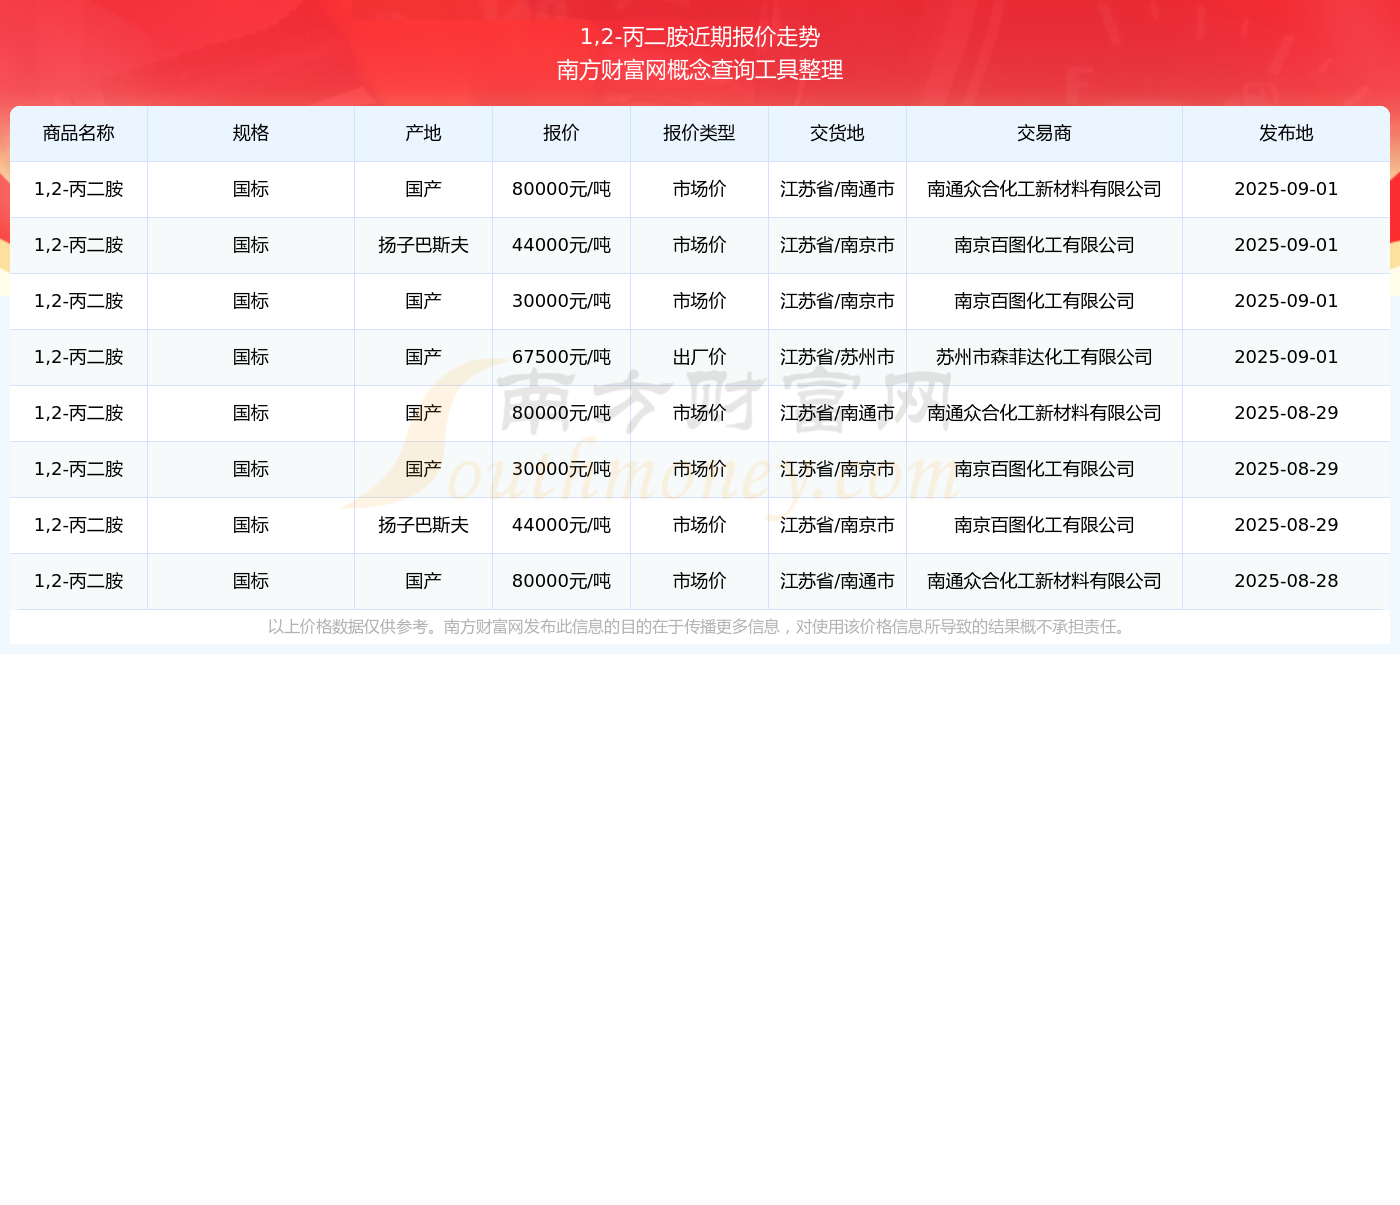Click the 发布地 column header
Viewport: 1400px width, 1205px height.
click(1286, 134)
